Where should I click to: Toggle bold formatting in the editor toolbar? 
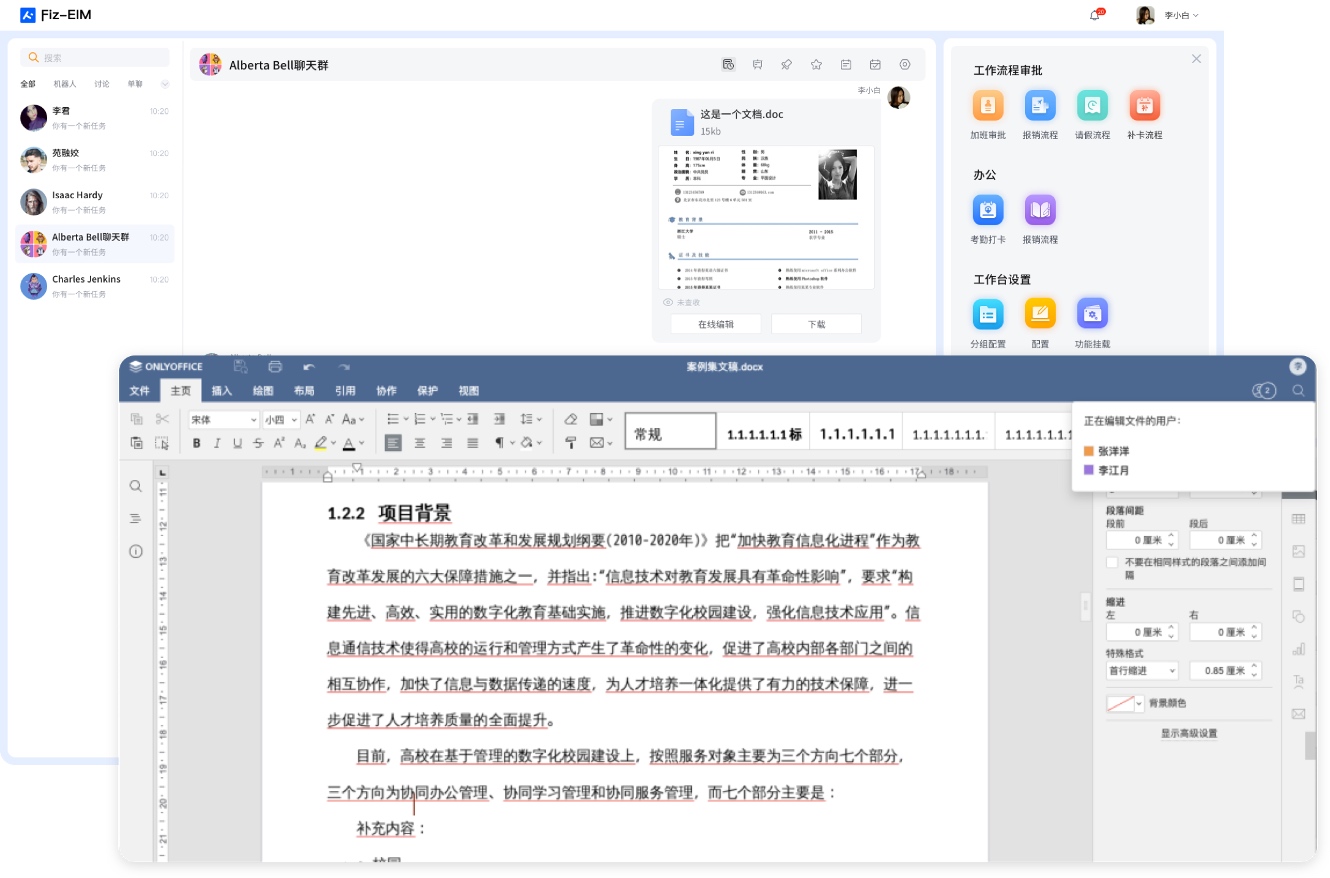click(x=197, y=443)
